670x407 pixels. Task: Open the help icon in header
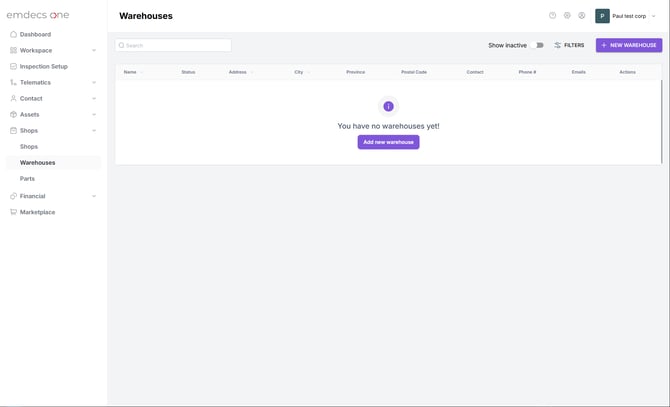(552, 15)
